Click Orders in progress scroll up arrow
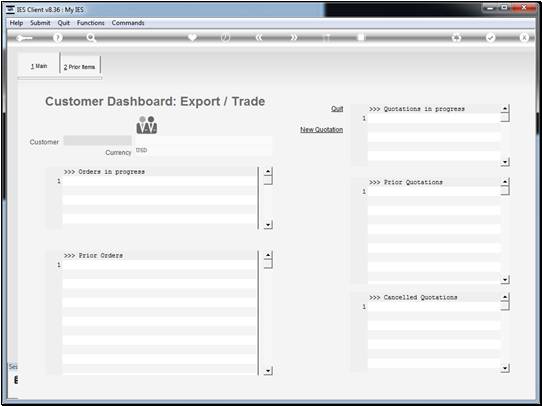The image size is (542, 406). coord(268,172)
